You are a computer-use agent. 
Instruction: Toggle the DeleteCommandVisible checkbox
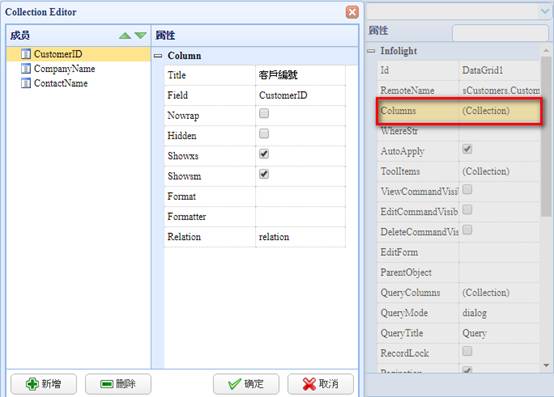coord(467,230)
